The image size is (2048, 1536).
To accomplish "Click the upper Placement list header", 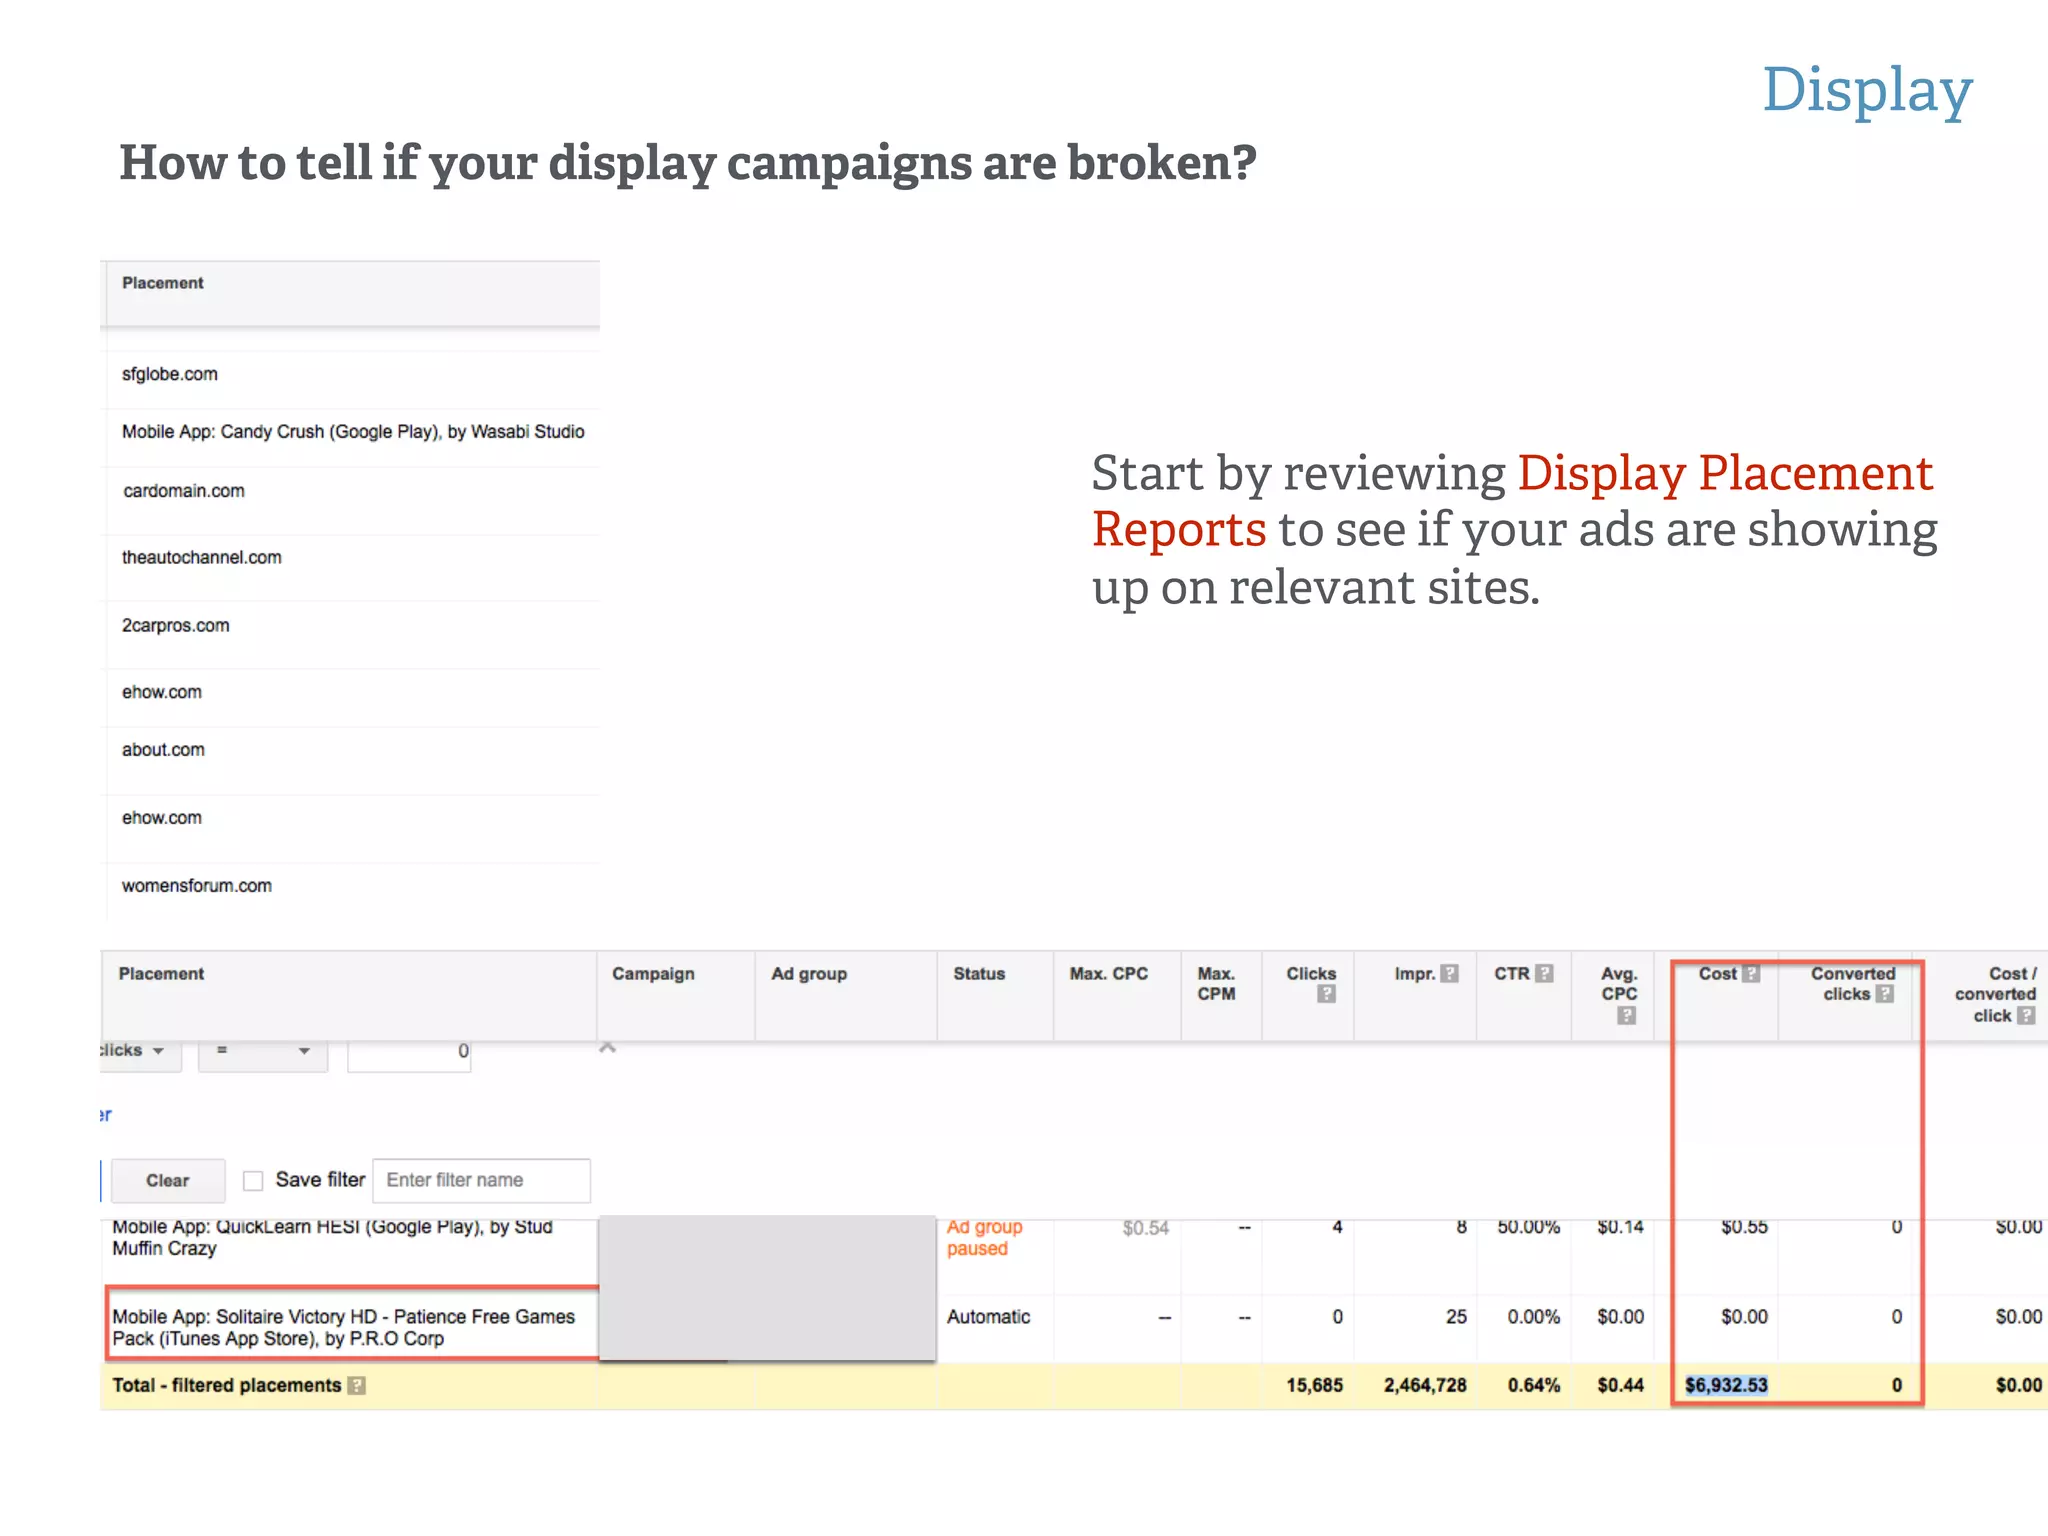I will tap(162, 283).
